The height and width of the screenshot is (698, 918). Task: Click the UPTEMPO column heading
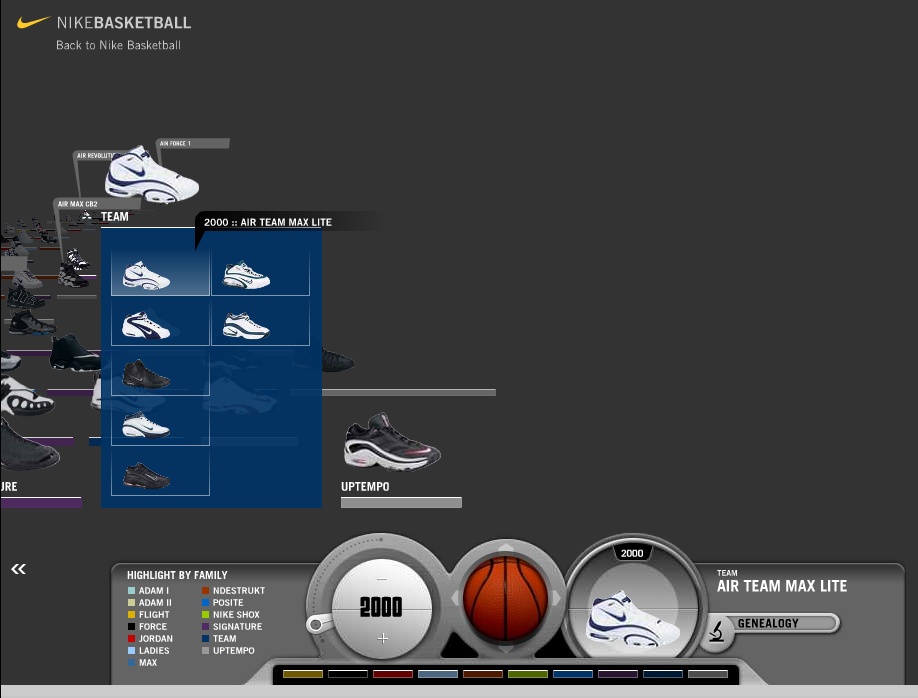click(365, 487)
